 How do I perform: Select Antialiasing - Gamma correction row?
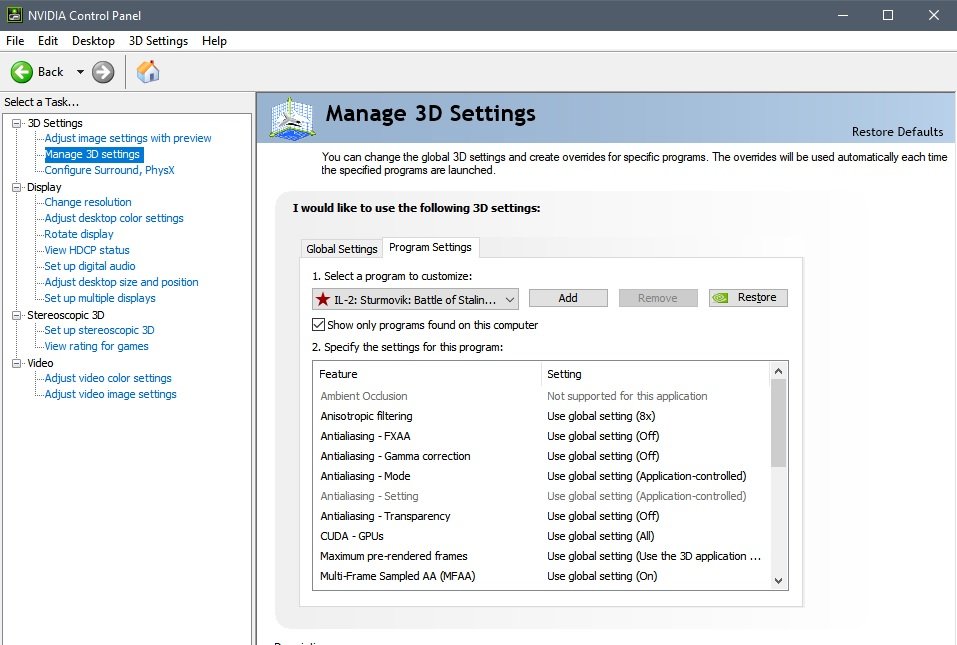542,456
